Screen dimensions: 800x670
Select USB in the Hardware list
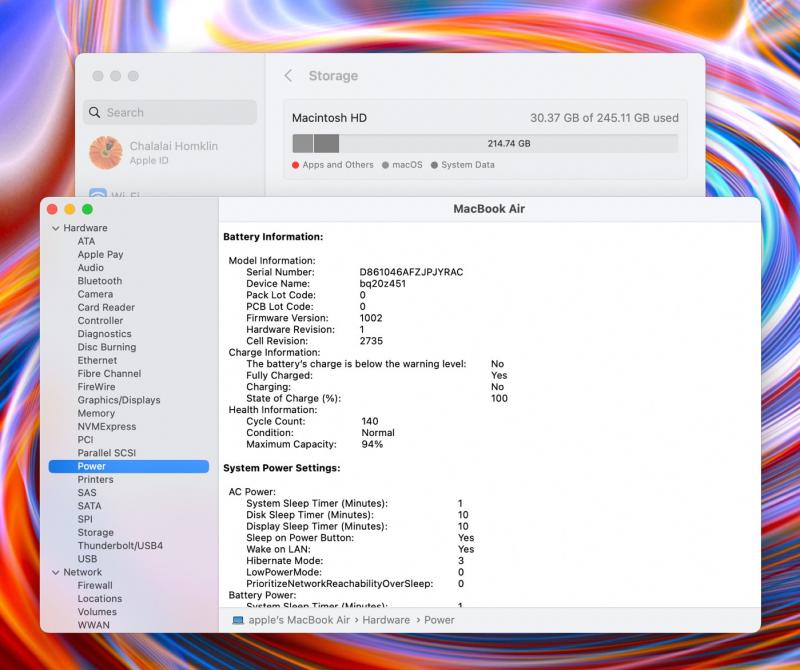coord(87,559)
